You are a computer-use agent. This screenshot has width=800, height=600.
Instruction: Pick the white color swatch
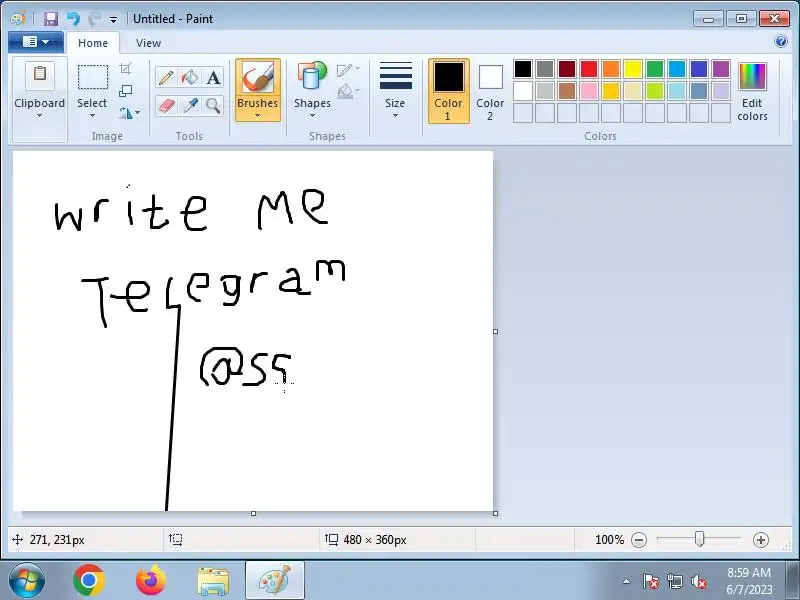click(523, 91)
